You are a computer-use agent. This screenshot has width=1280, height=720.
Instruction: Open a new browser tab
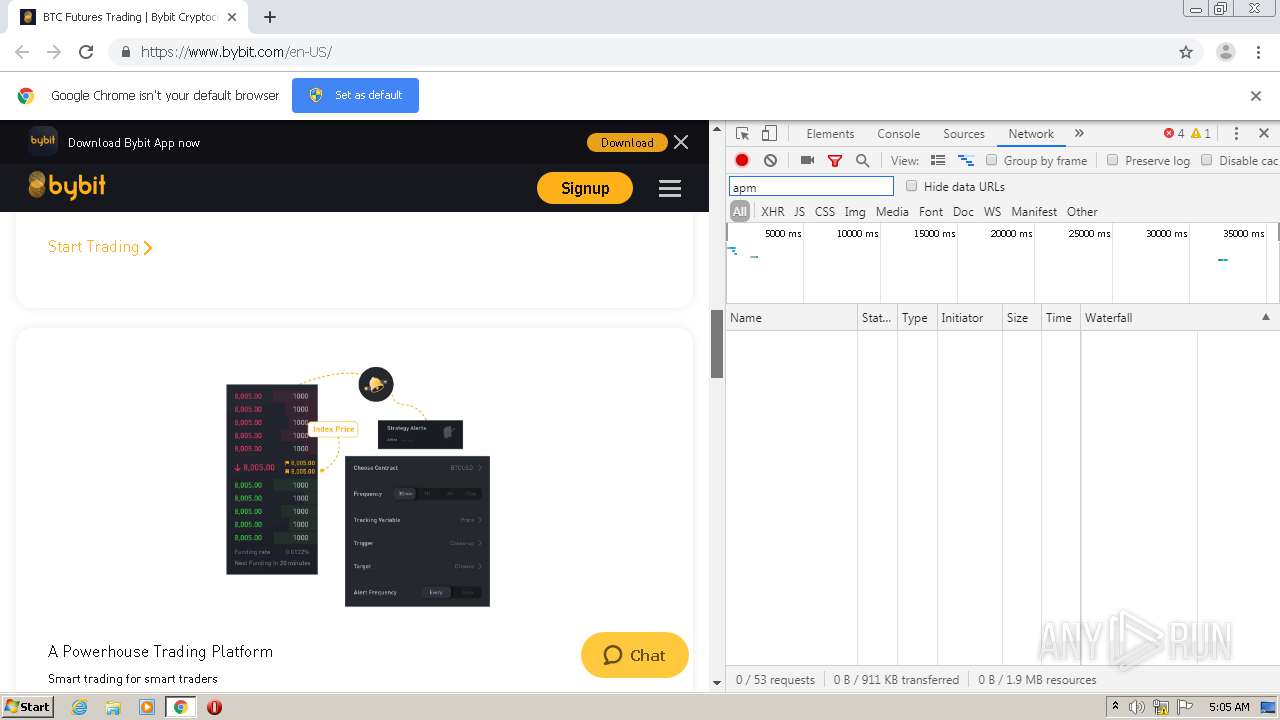(270, 17)
